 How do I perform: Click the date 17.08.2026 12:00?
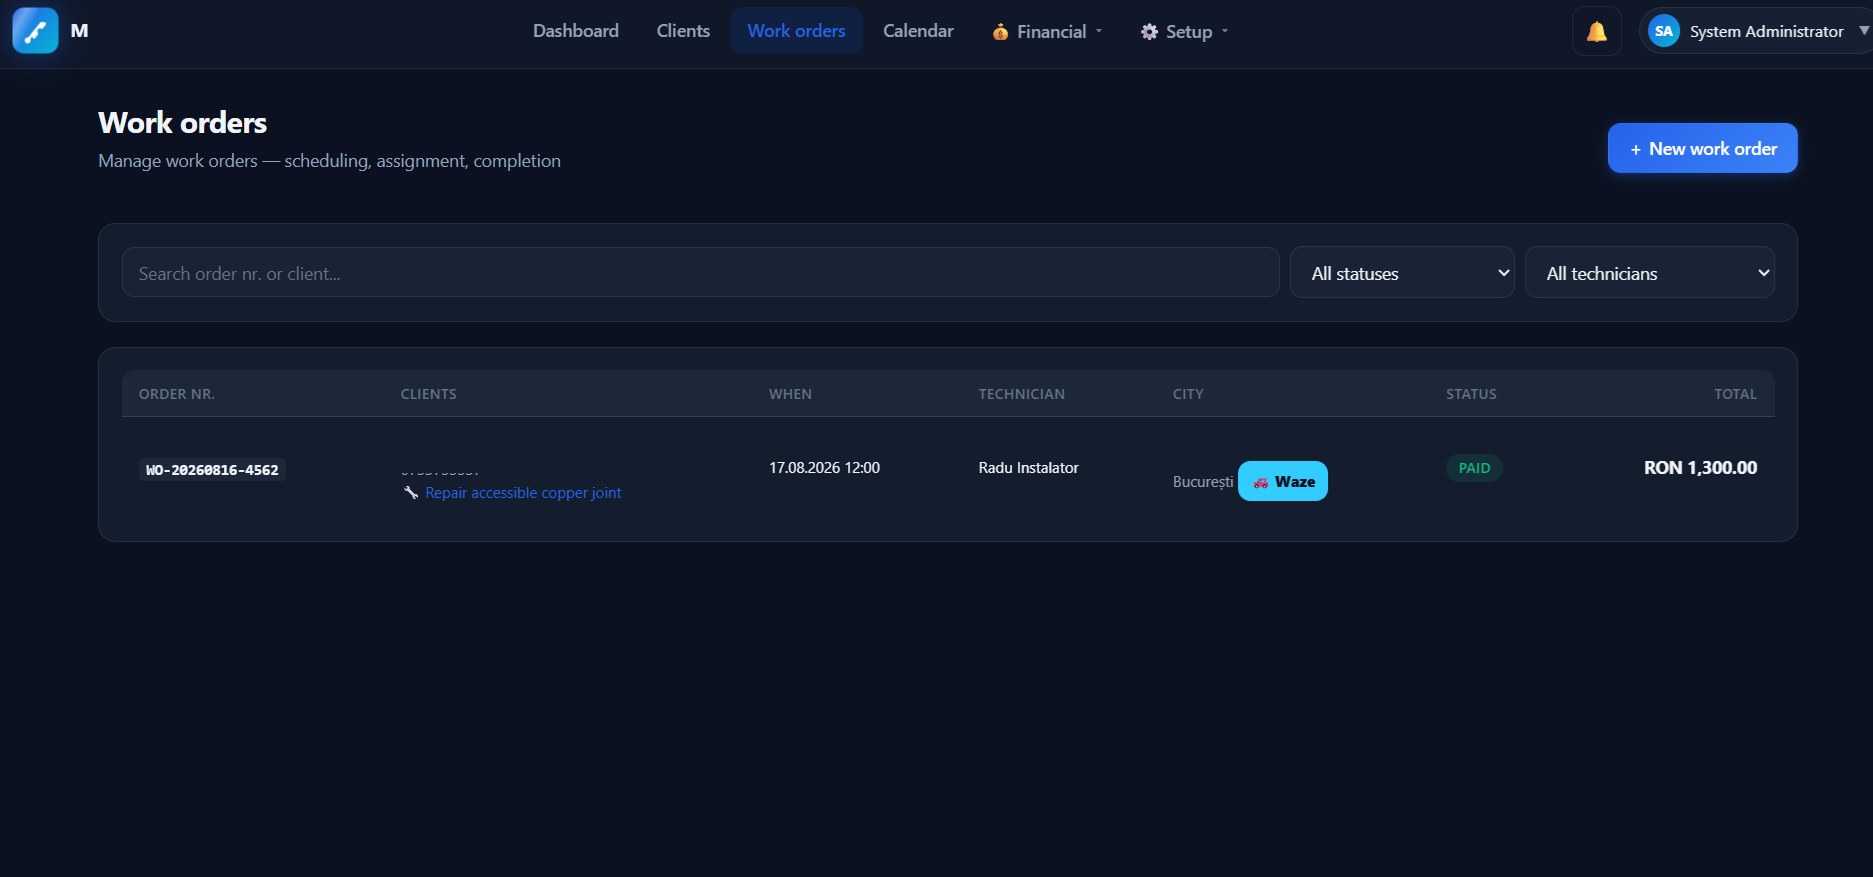824,468
